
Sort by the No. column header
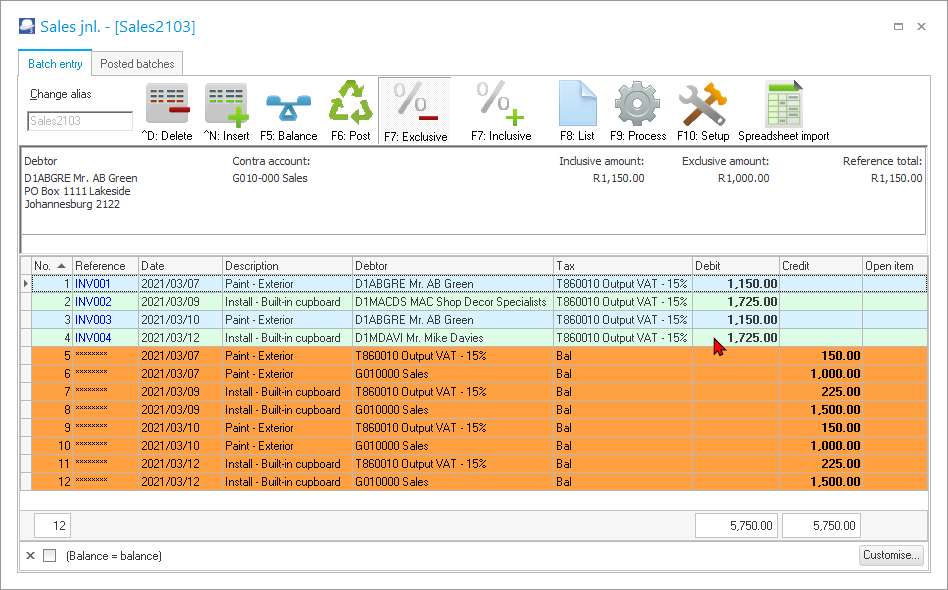pos(50,266)
